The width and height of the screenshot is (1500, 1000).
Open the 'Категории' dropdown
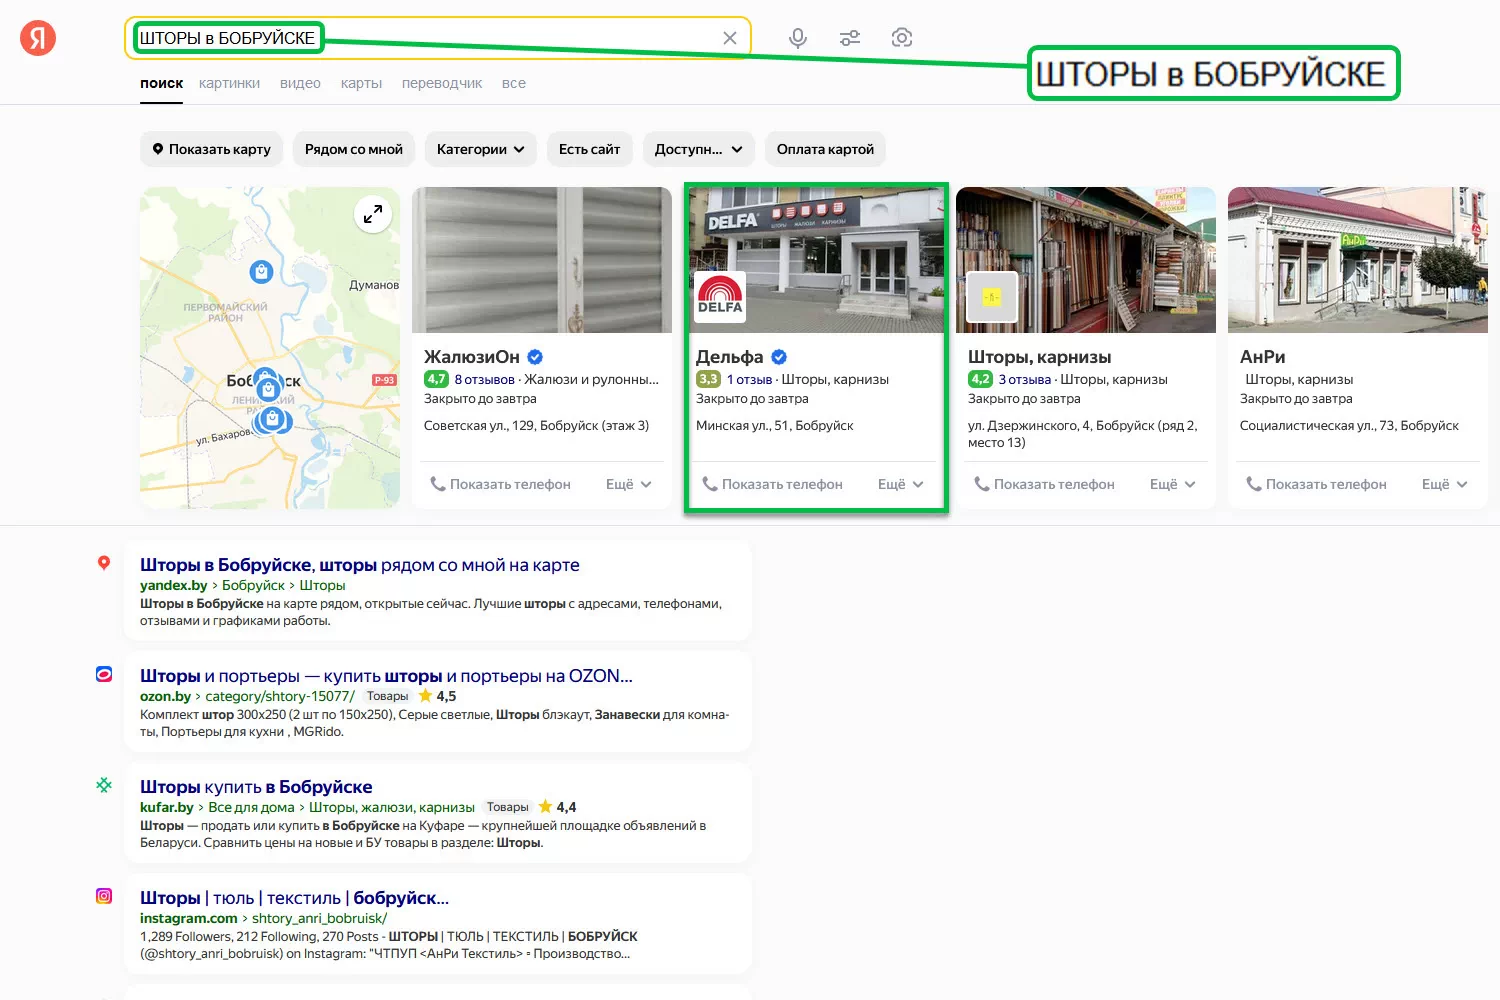click(480, 149)
